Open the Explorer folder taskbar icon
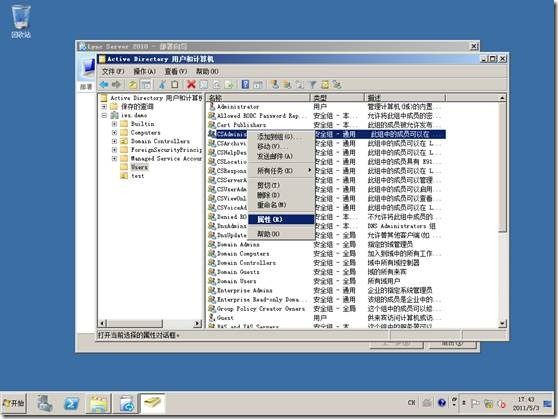 point(99,404)
